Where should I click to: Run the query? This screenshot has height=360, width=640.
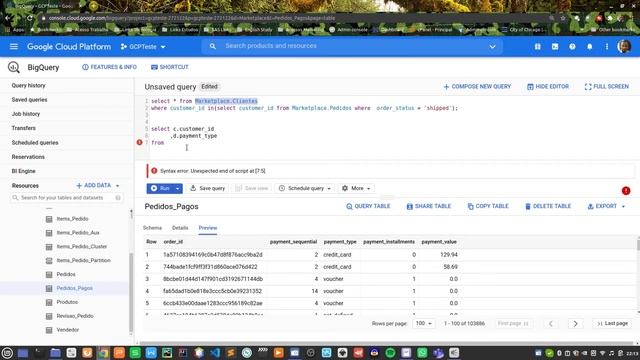tap(160, 188)
